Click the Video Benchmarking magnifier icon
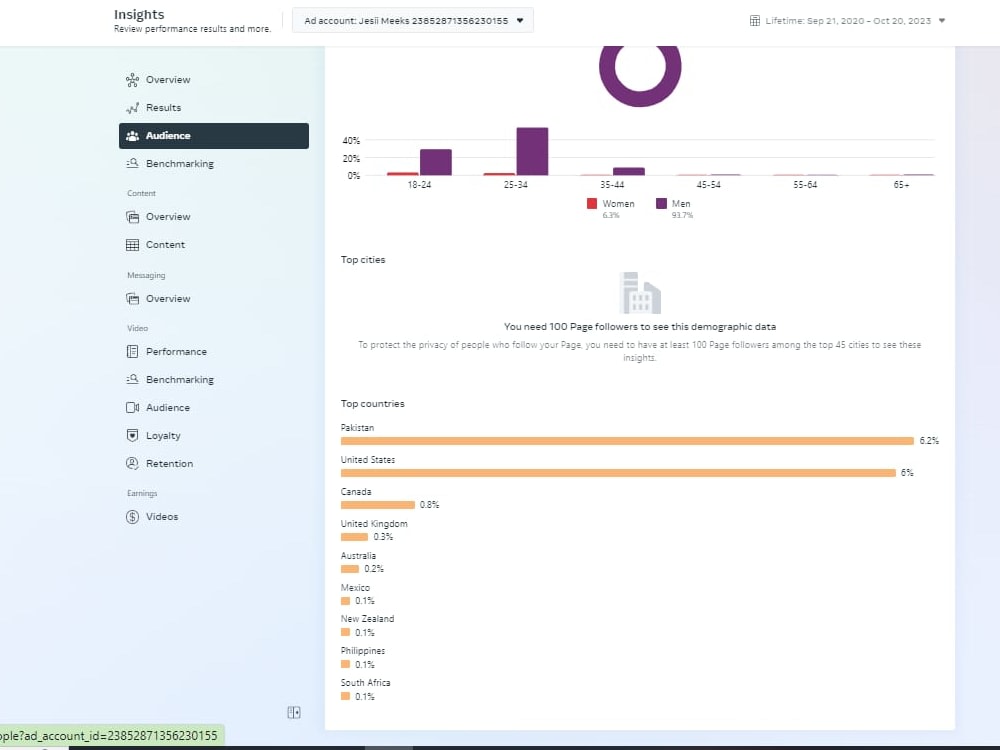The height and width of the screenshot is (750, 1000). [132, 379]
